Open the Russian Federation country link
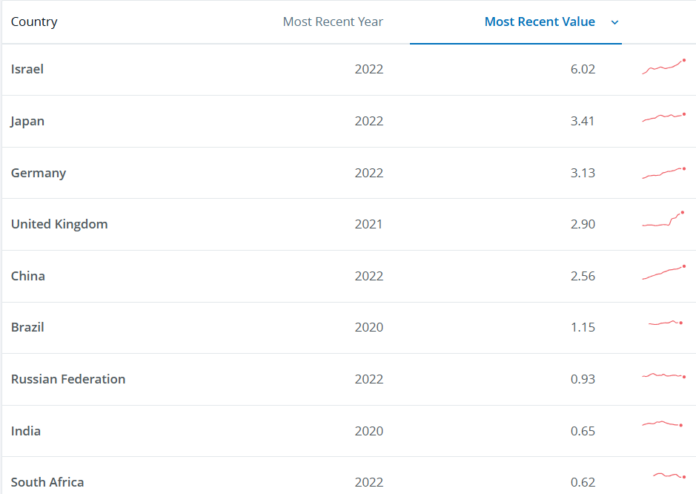 coord(68,379)
